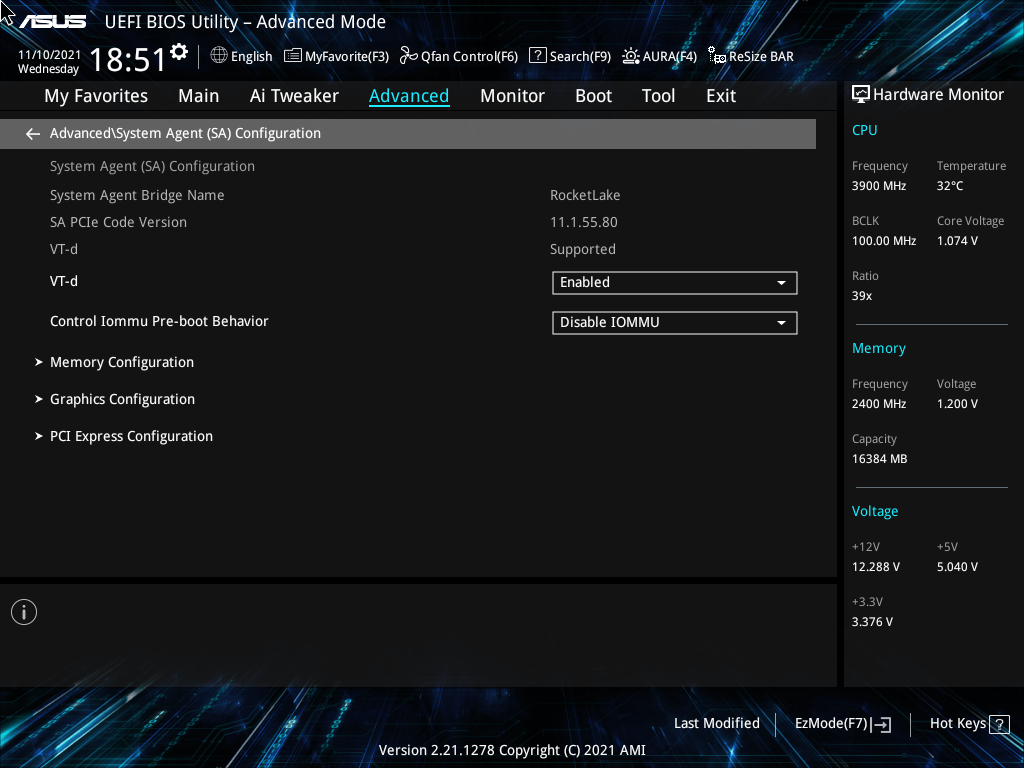Click the globe language icon
Image resolution: width=1024 pixels, height=768 pixels.
point(219,56)
